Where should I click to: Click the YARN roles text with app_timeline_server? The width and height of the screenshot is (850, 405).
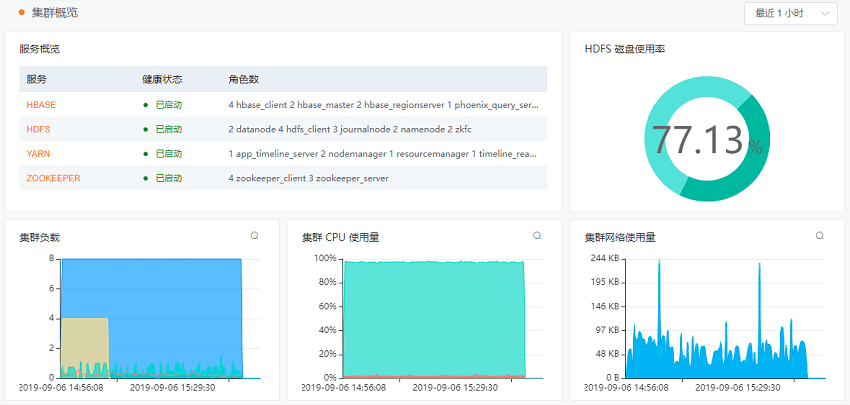[x=383, y=153]
